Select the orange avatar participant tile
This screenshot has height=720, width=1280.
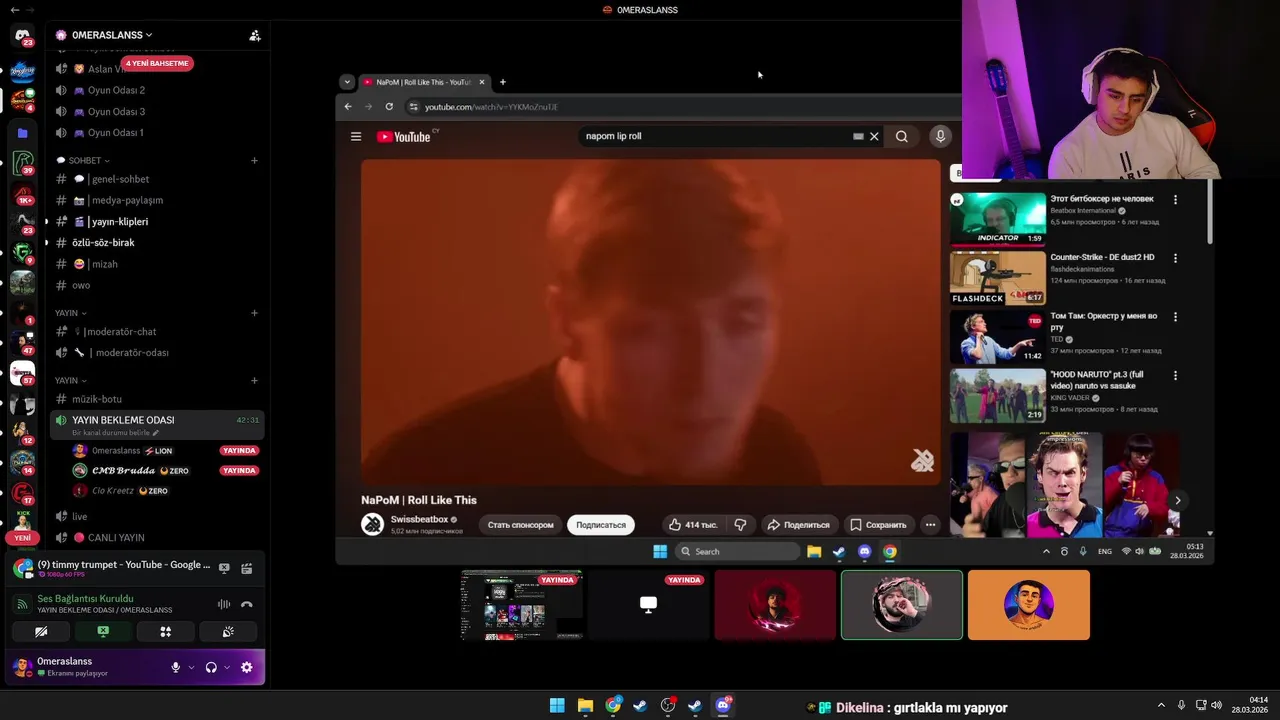coord(1029,605)
